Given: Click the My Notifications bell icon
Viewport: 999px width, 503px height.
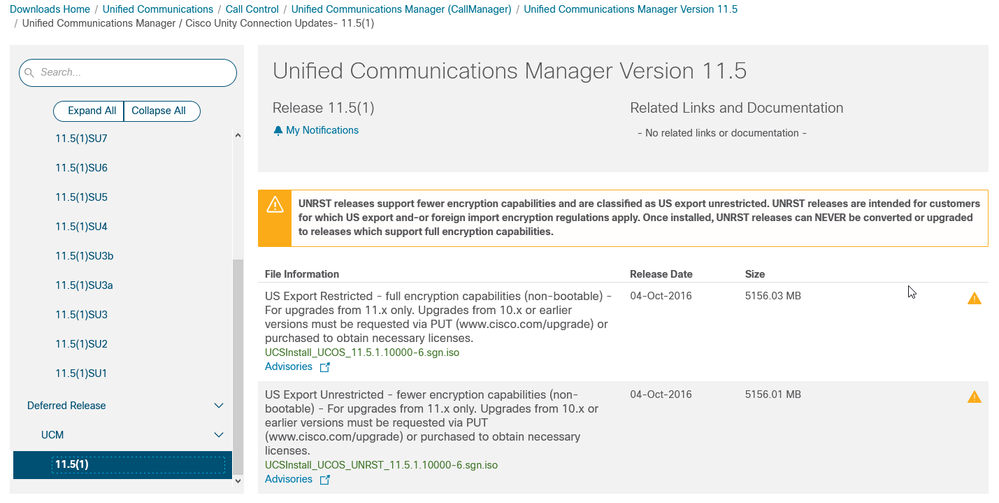Looking at the screenshot, I should [x=278, y=131].
